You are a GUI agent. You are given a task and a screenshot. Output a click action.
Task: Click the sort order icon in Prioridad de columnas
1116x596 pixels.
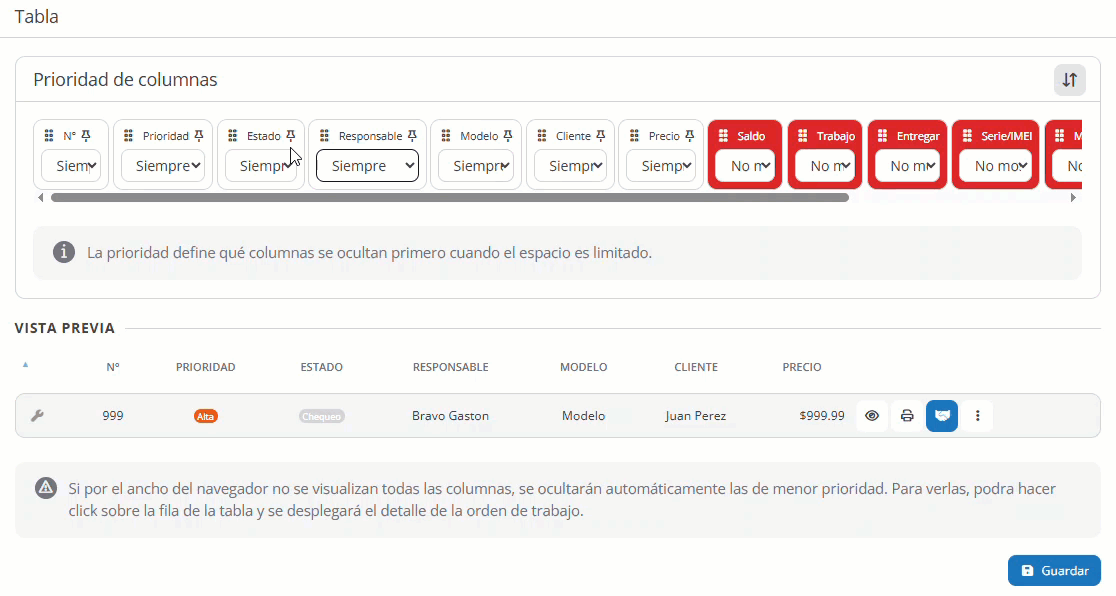pyautogui.click(x=1069, y=80)
